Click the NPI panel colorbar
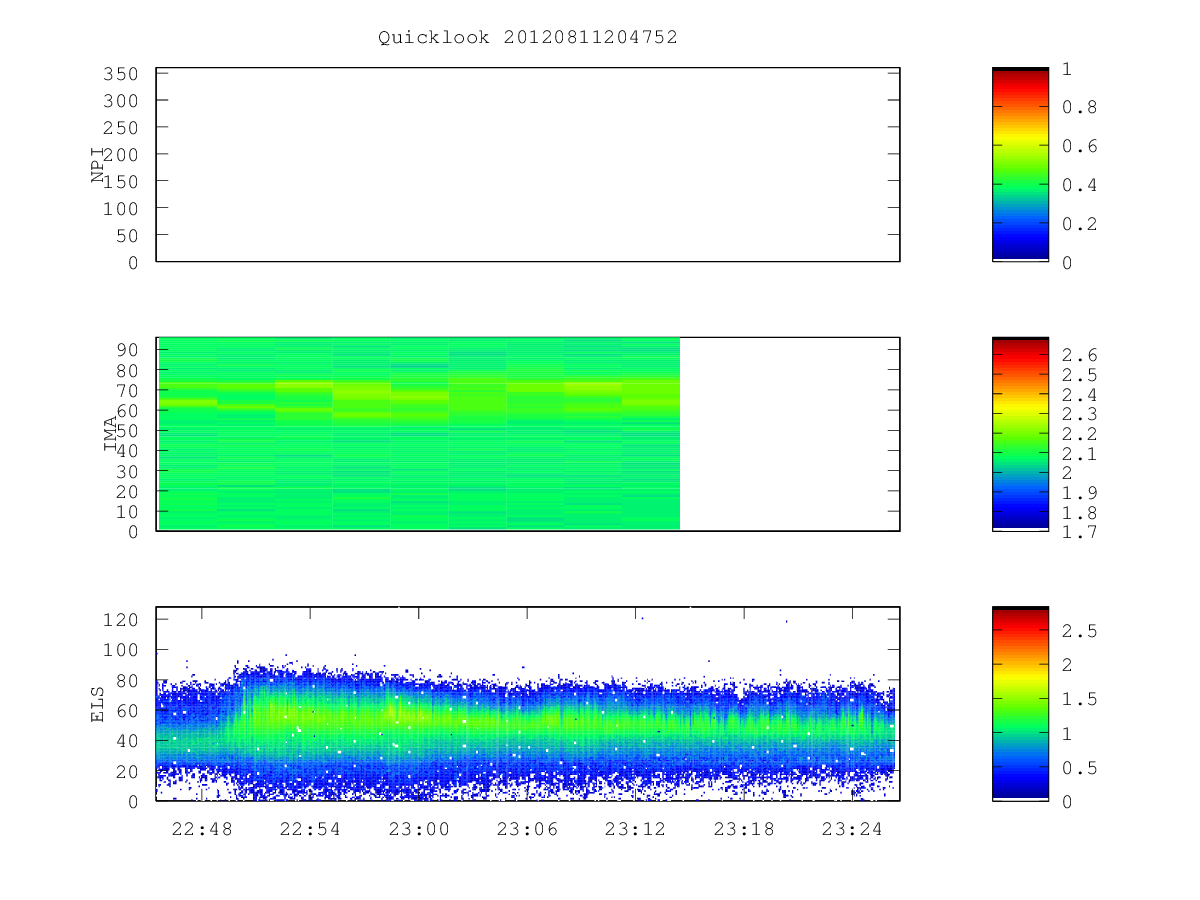This screenshot has height=900, width=1200. tap(1020, 164)
